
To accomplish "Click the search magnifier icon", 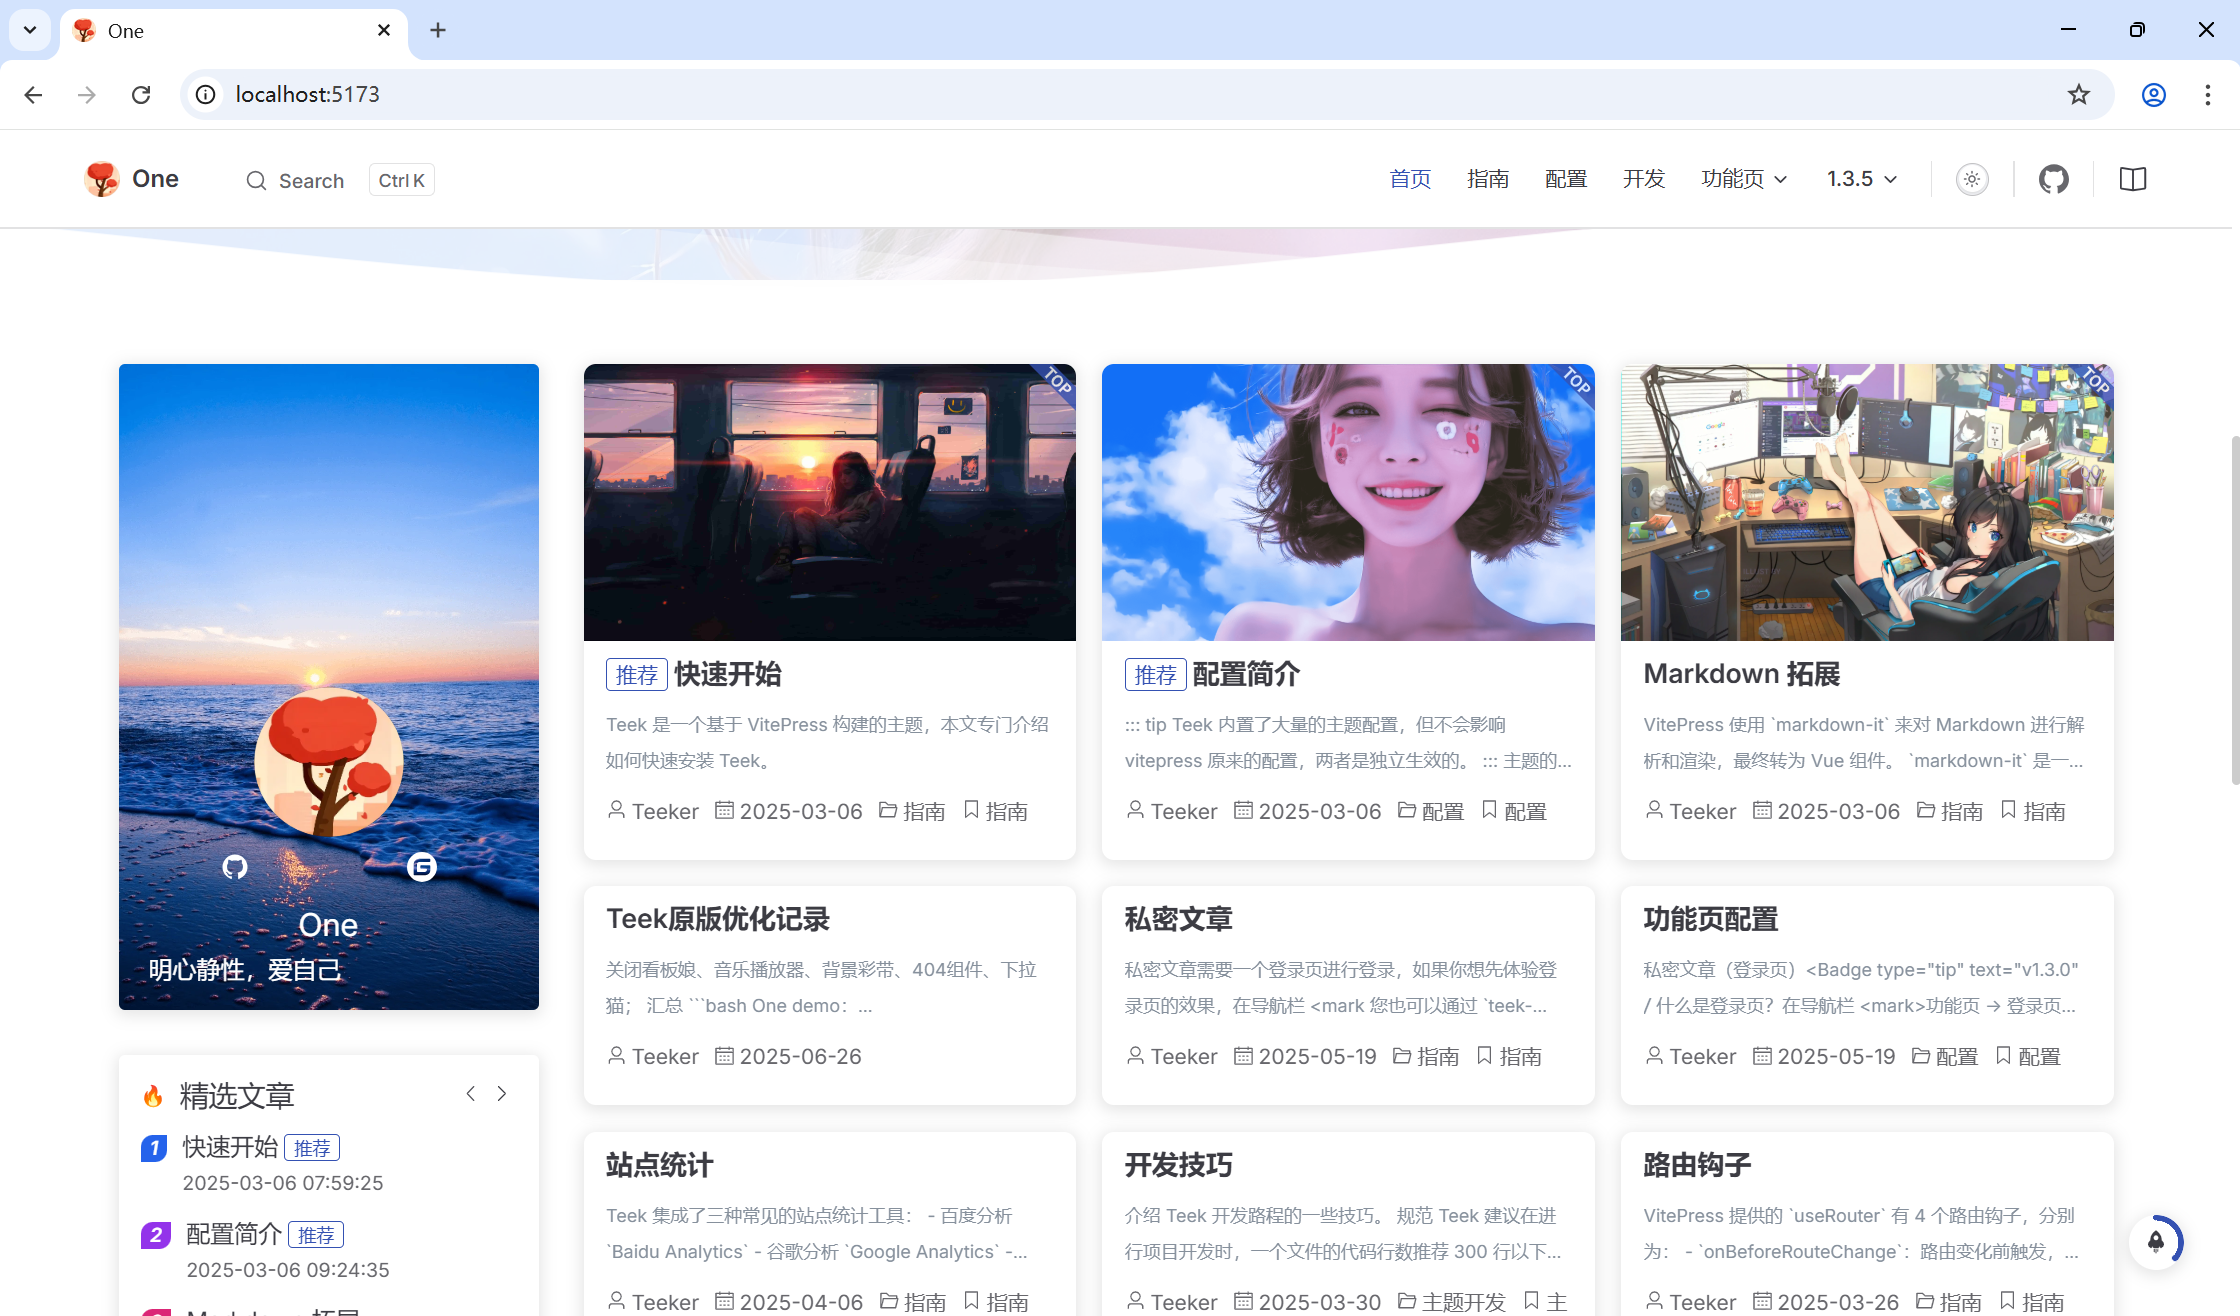I will coord(256,181).
